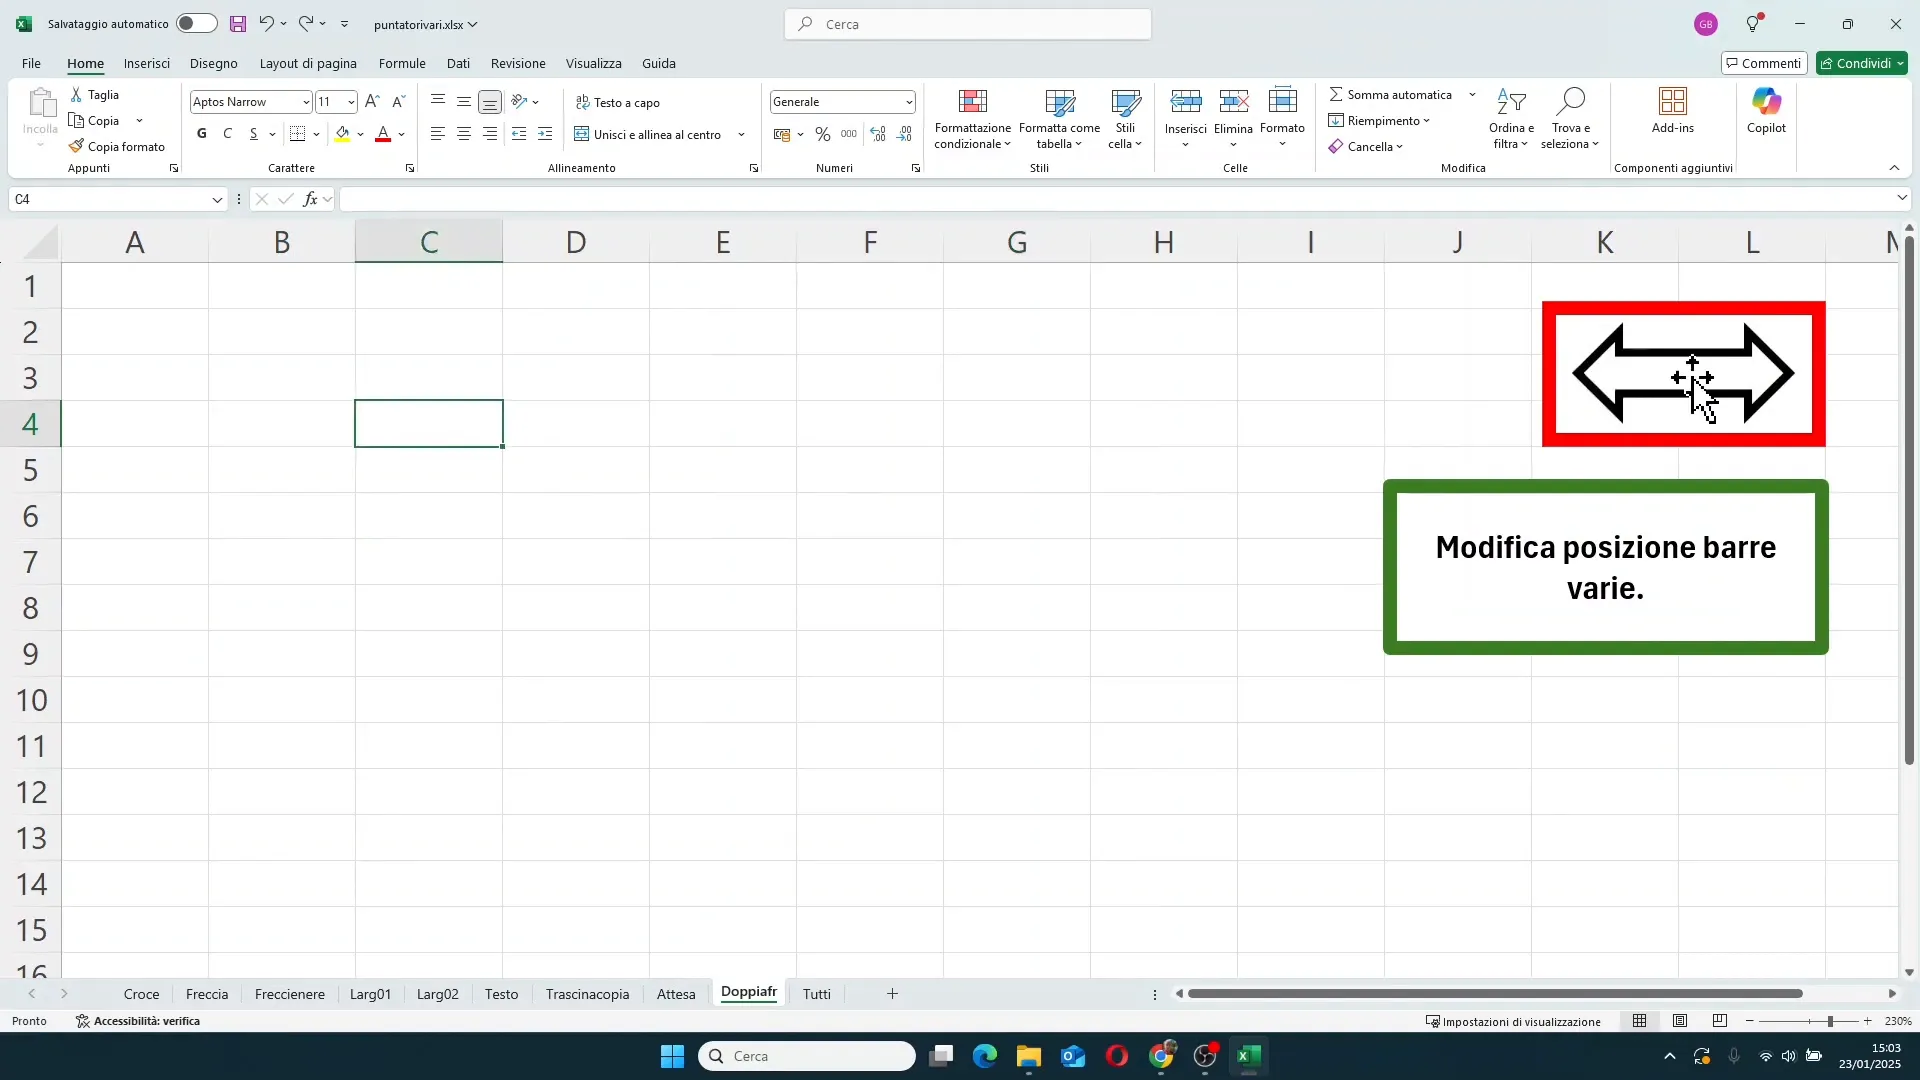Open the Inserisci ribbon tab
This screenshot has width=1920, height=1080.
point(147,63)
